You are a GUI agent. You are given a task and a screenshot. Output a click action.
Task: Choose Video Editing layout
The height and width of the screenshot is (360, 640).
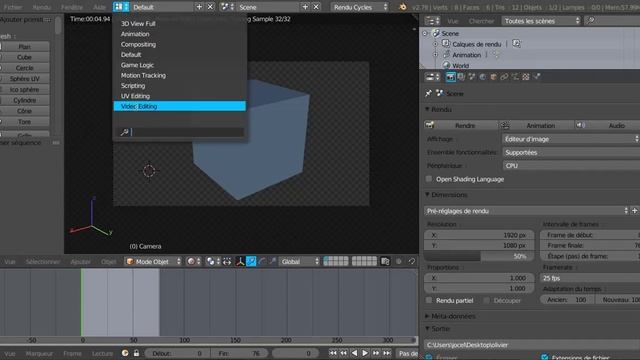click(180, 106)
